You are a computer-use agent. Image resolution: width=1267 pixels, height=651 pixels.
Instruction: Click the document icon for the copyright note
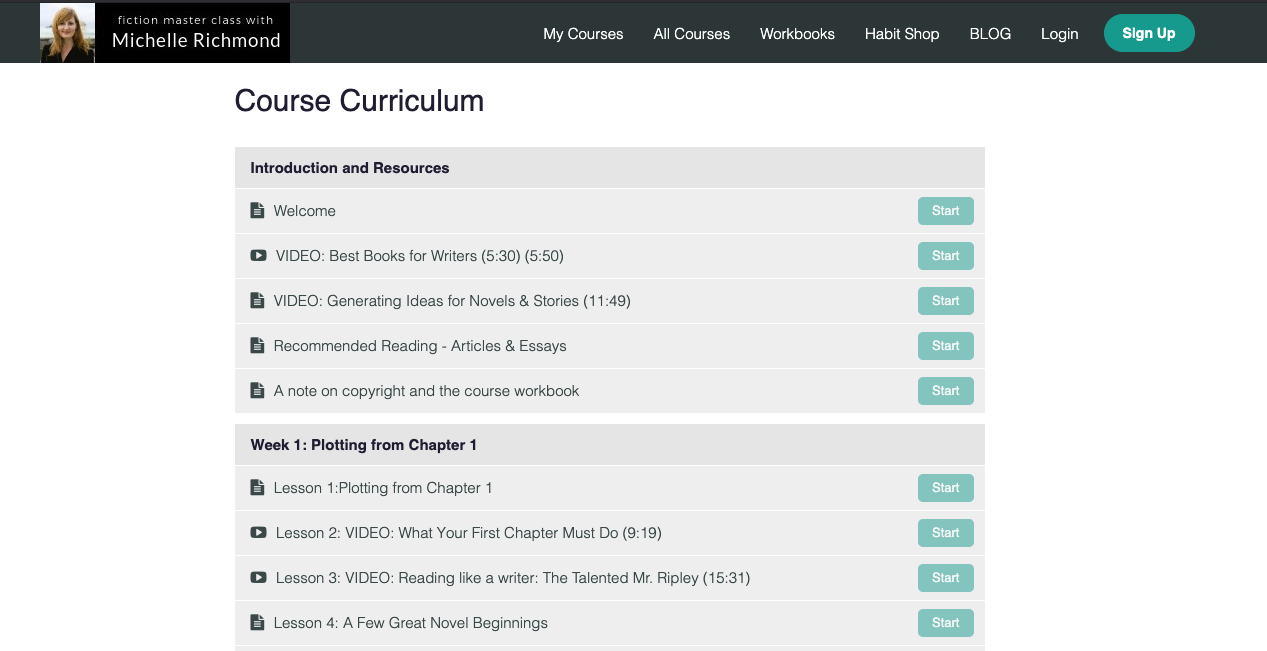click(257, 390)
